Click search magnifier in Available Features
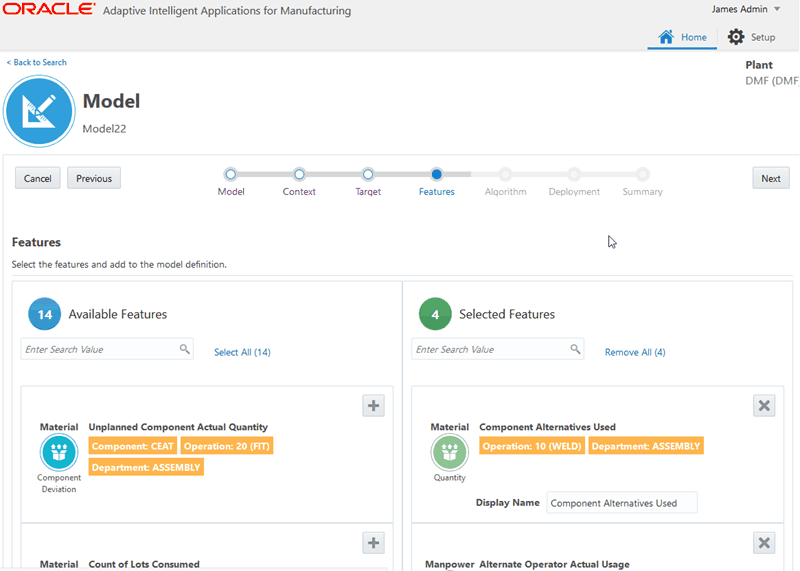This screenshot has width=800, height=571. pos(185,350)
